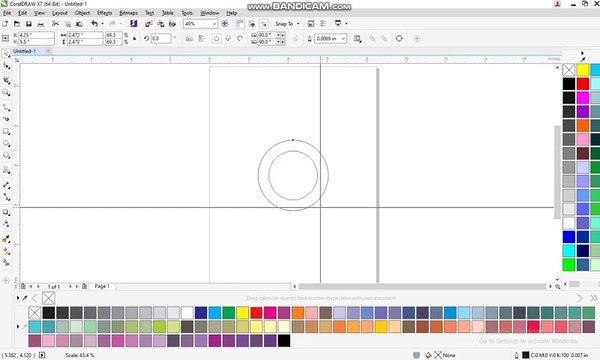Screen dimensions: 600x360
Task: Open the Effects menu
Action: [x=104, y=13]
